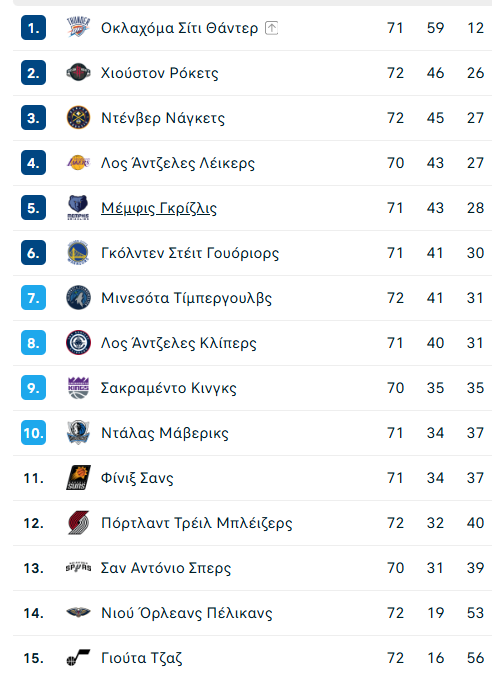This screenshot has width=492, height=677.
Task: Click the rank 1 position badge
Action: click(34, 28)
